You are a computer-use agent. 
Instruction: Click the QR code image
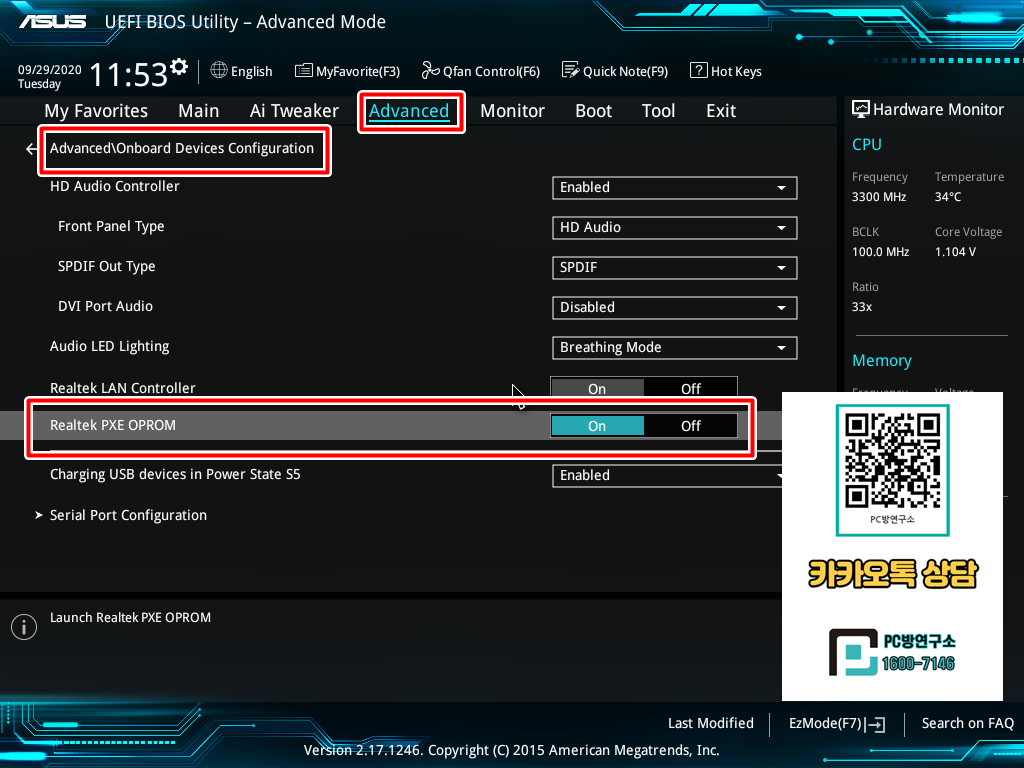pyautogui.click(x=892, y=461)
